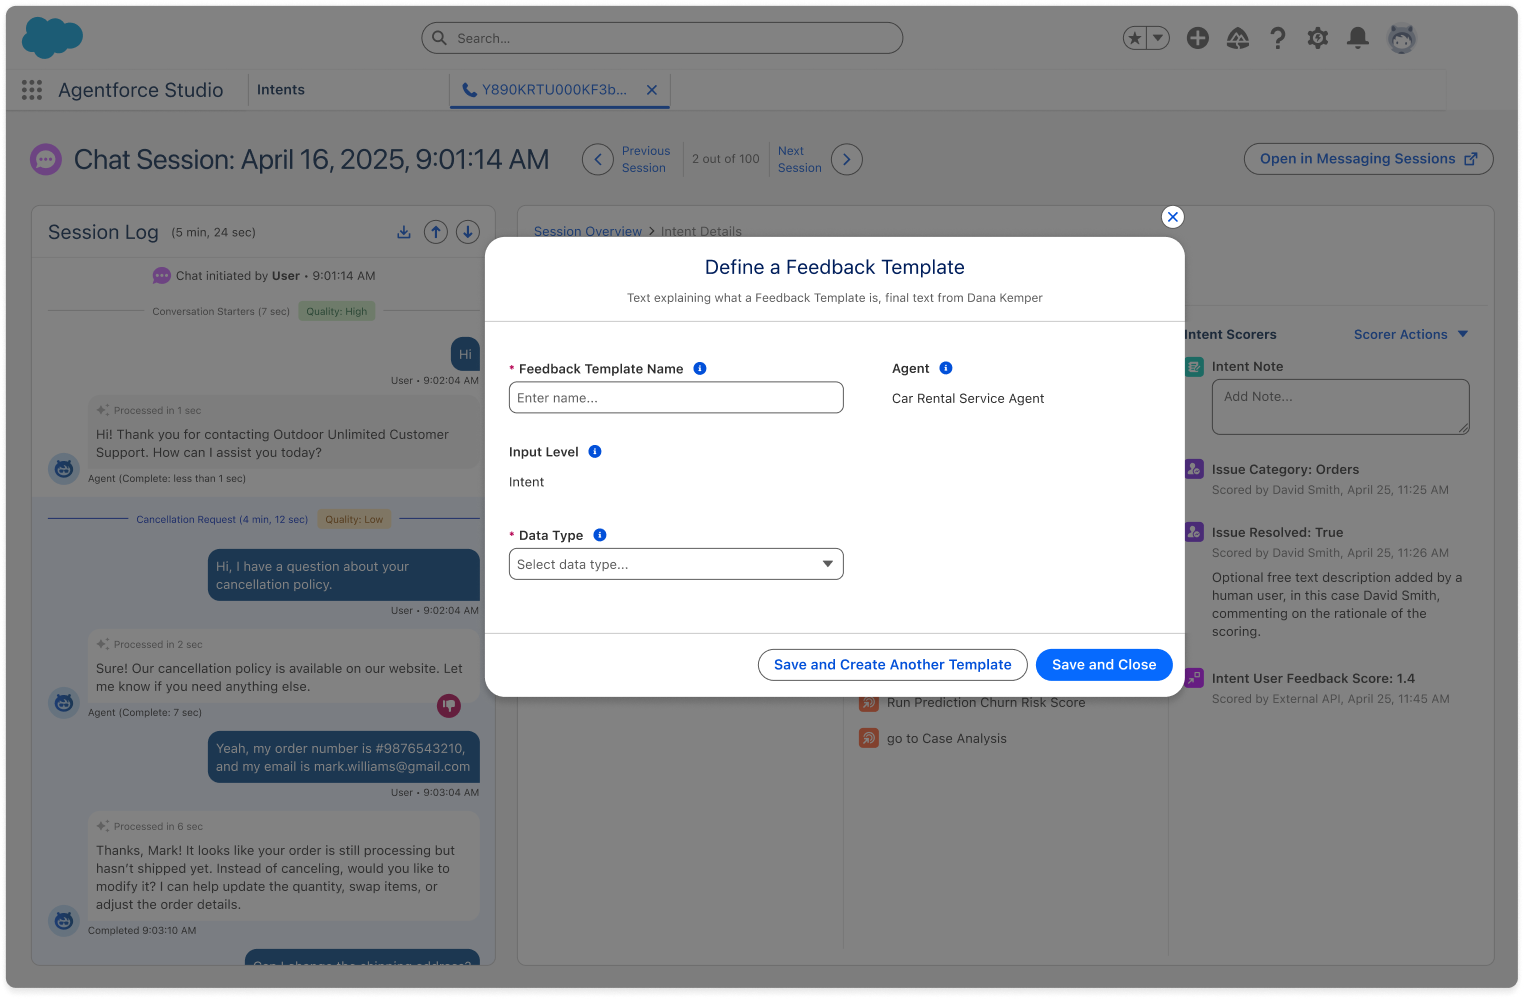
Task: Close the Define a Feedback Template dialog
Action: coord(1173,217)
